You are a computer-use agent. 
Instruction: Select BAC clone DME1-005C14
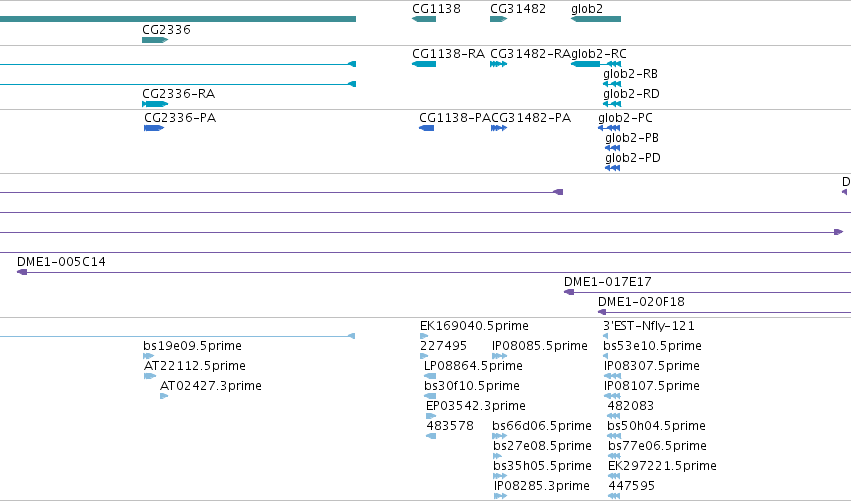click(x=434, y=272)
